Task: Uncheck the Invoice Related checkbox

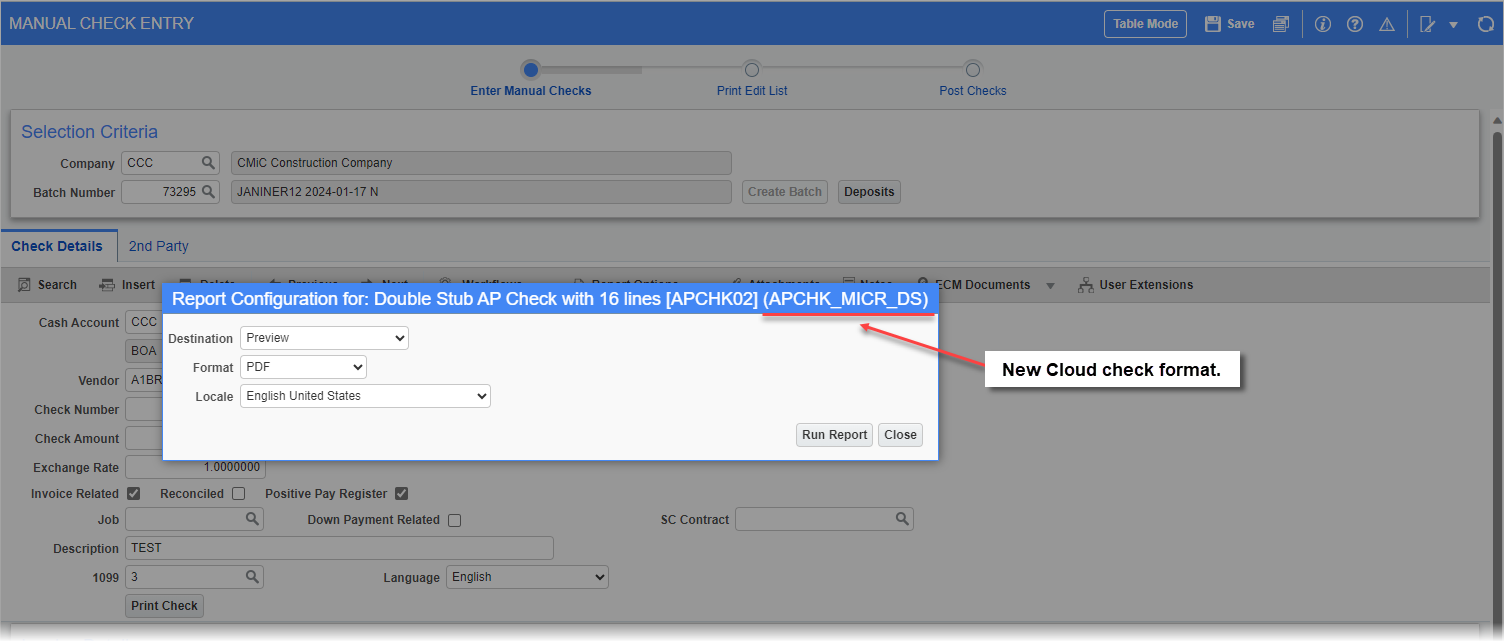Action: (133, 493)
